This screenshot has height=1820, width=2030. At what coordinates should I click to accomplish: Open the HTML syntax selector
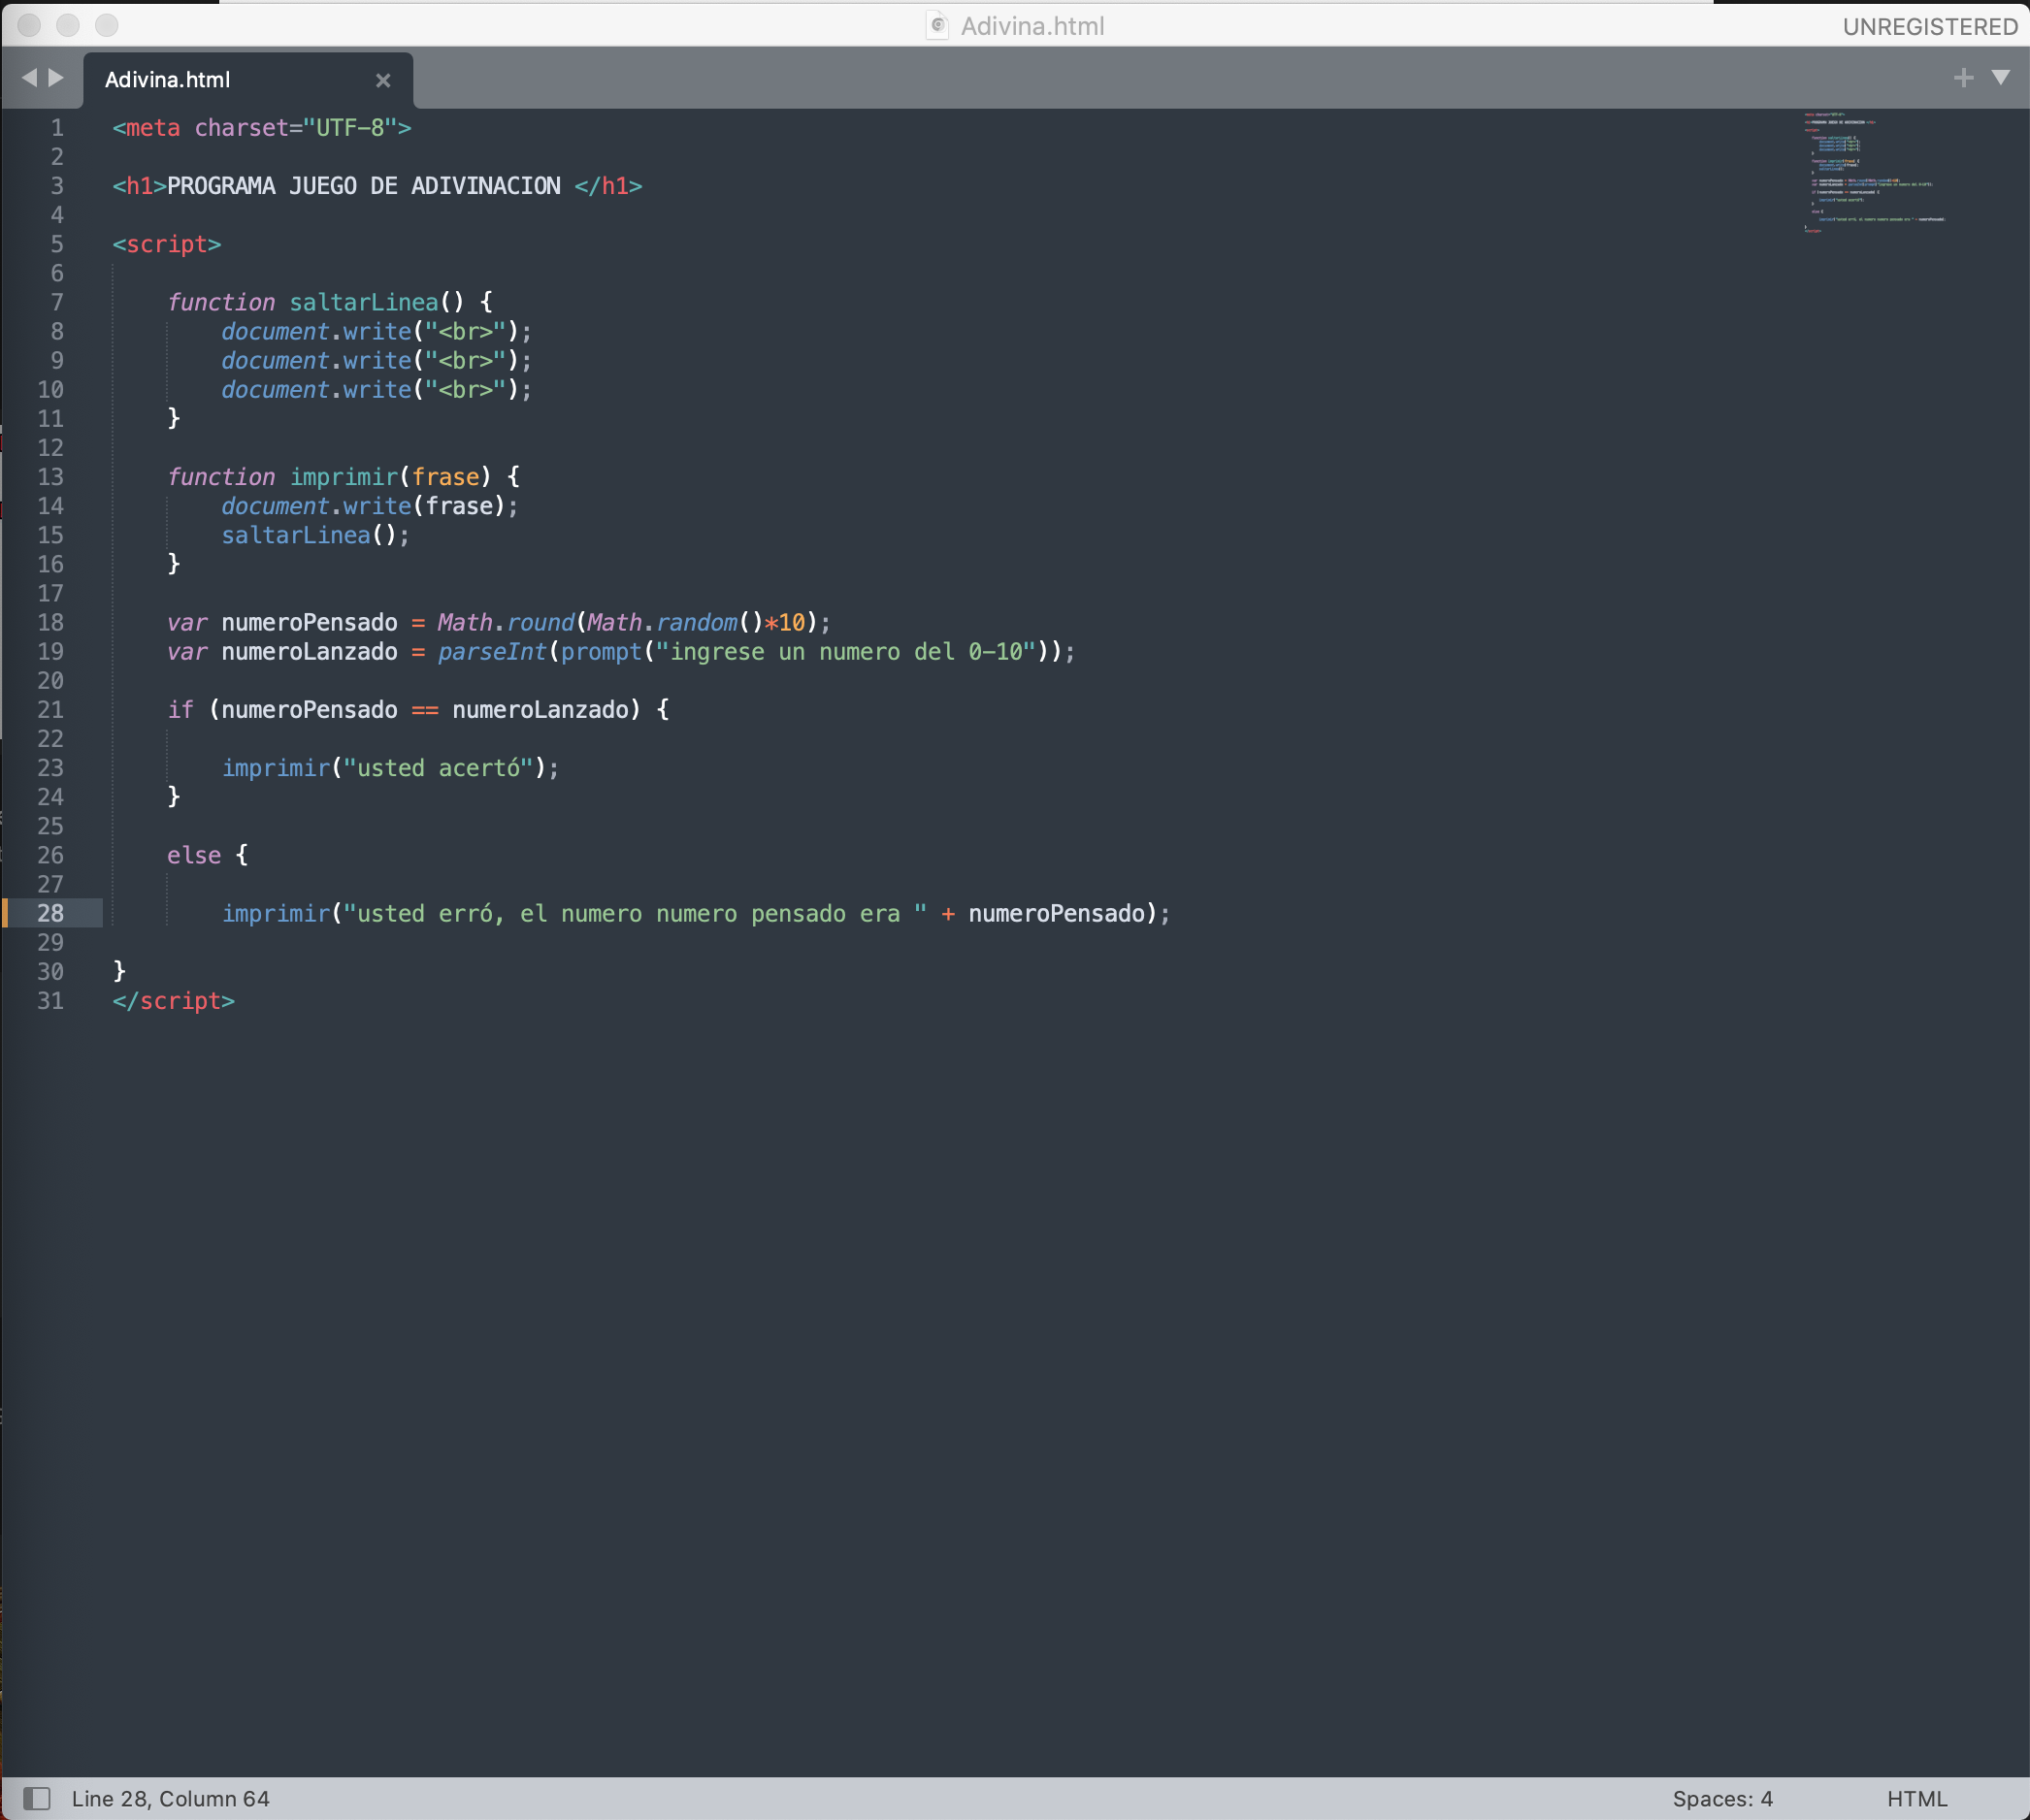tap(1916, 1798)
